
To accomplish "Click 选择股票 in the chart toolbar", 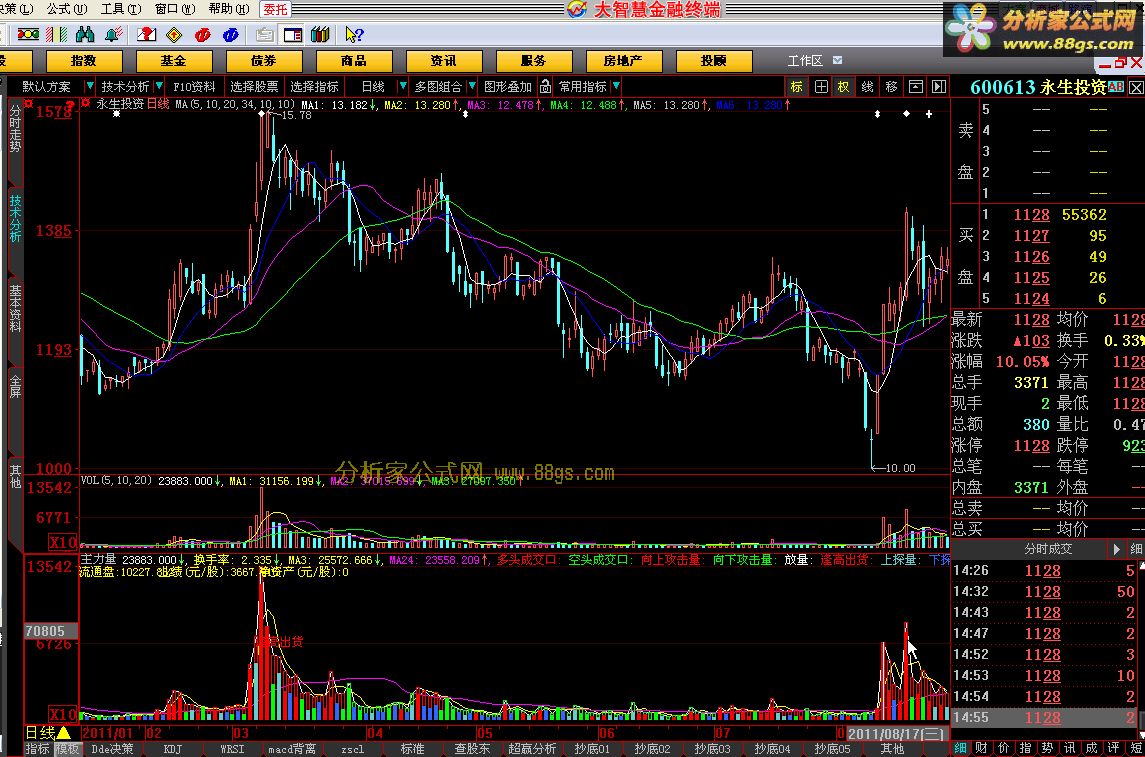I will (254, 87).
